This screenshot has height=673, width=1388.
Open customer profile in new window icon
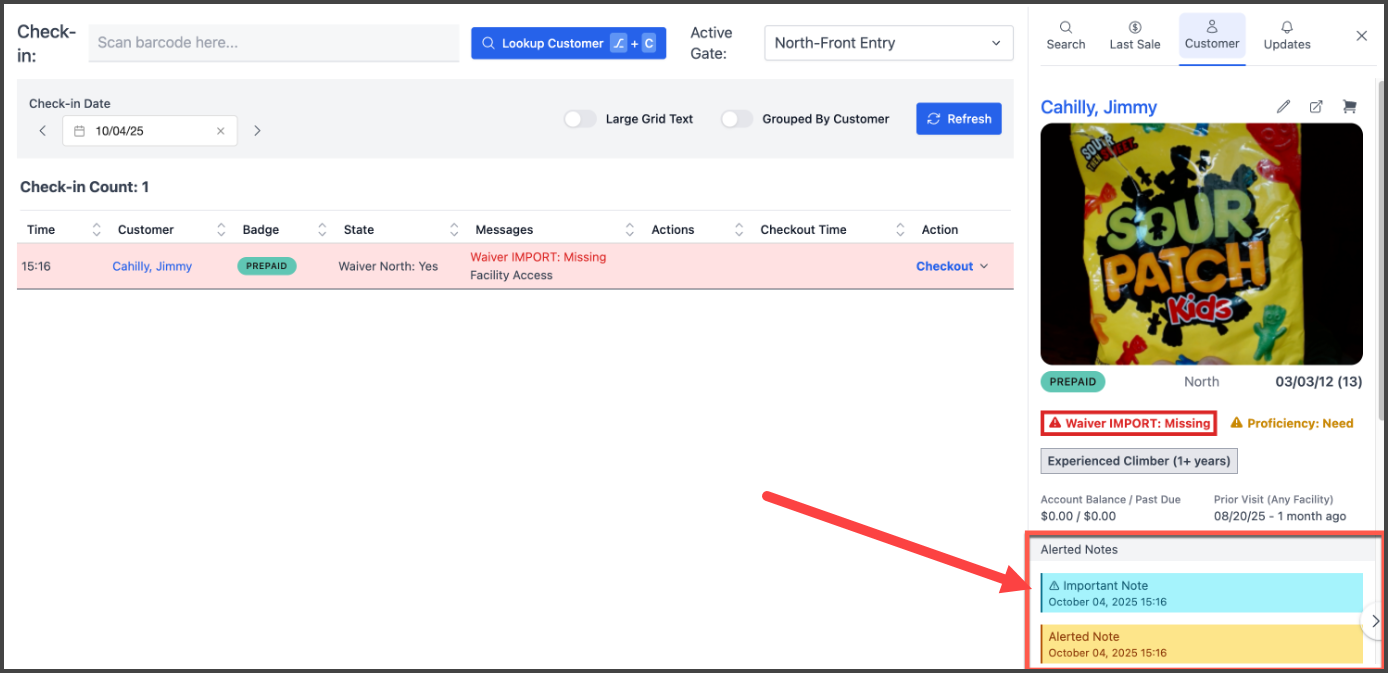[1316, 107]
